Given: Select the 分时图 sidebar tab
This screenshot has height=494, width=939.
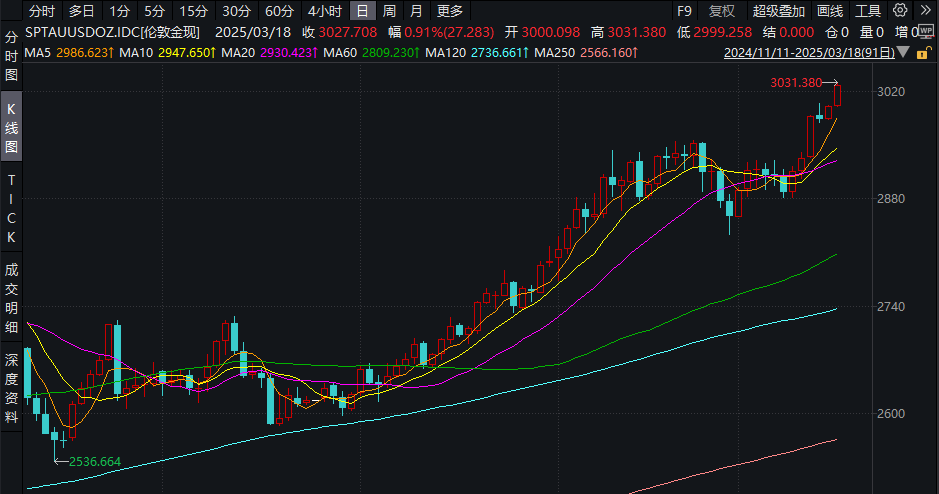Looking at the screenshot, I should point(12,55).
